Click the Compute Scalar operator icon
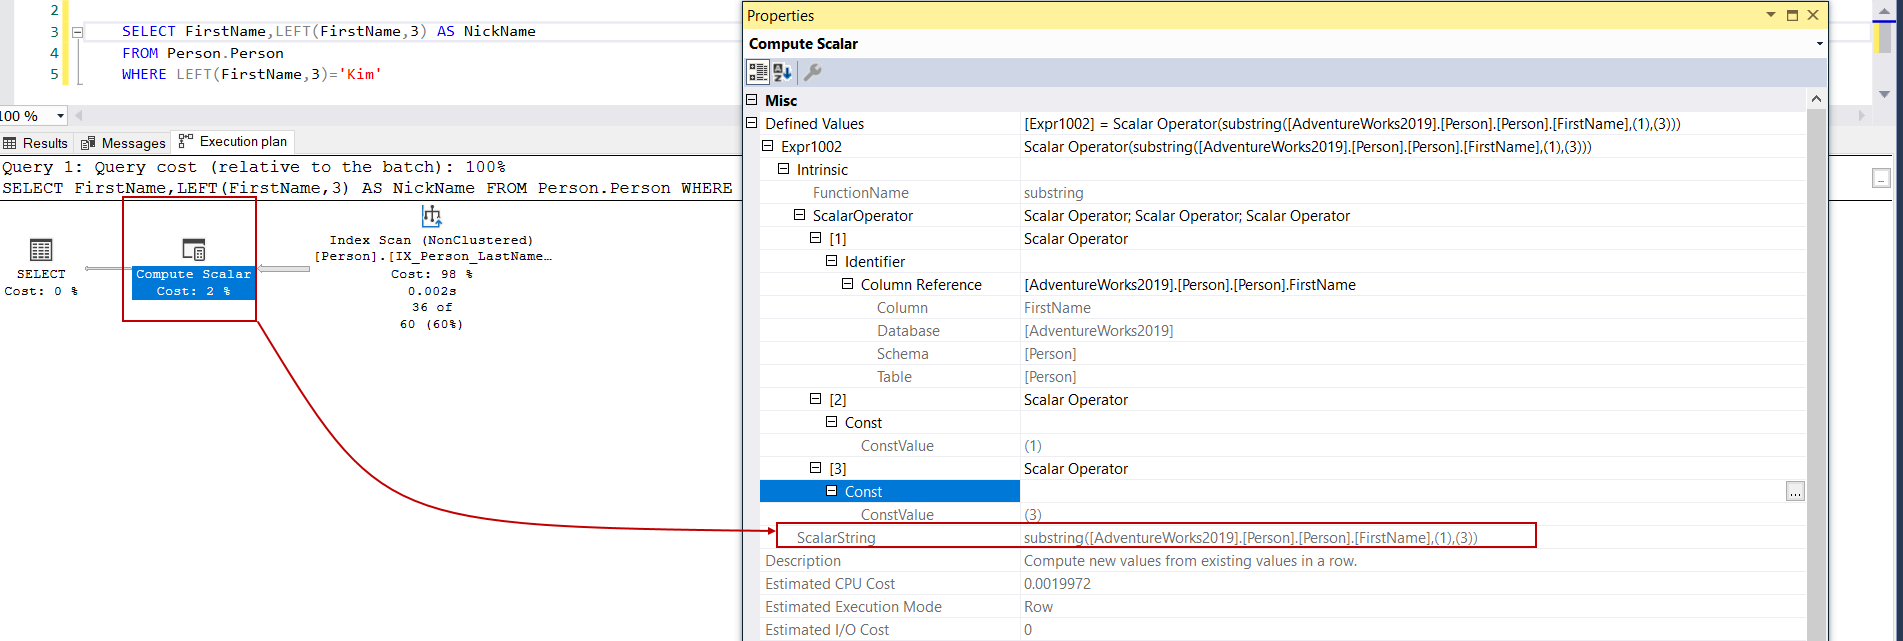The height and width of the screenshot is (641, 1903). (x=194, y=249)
